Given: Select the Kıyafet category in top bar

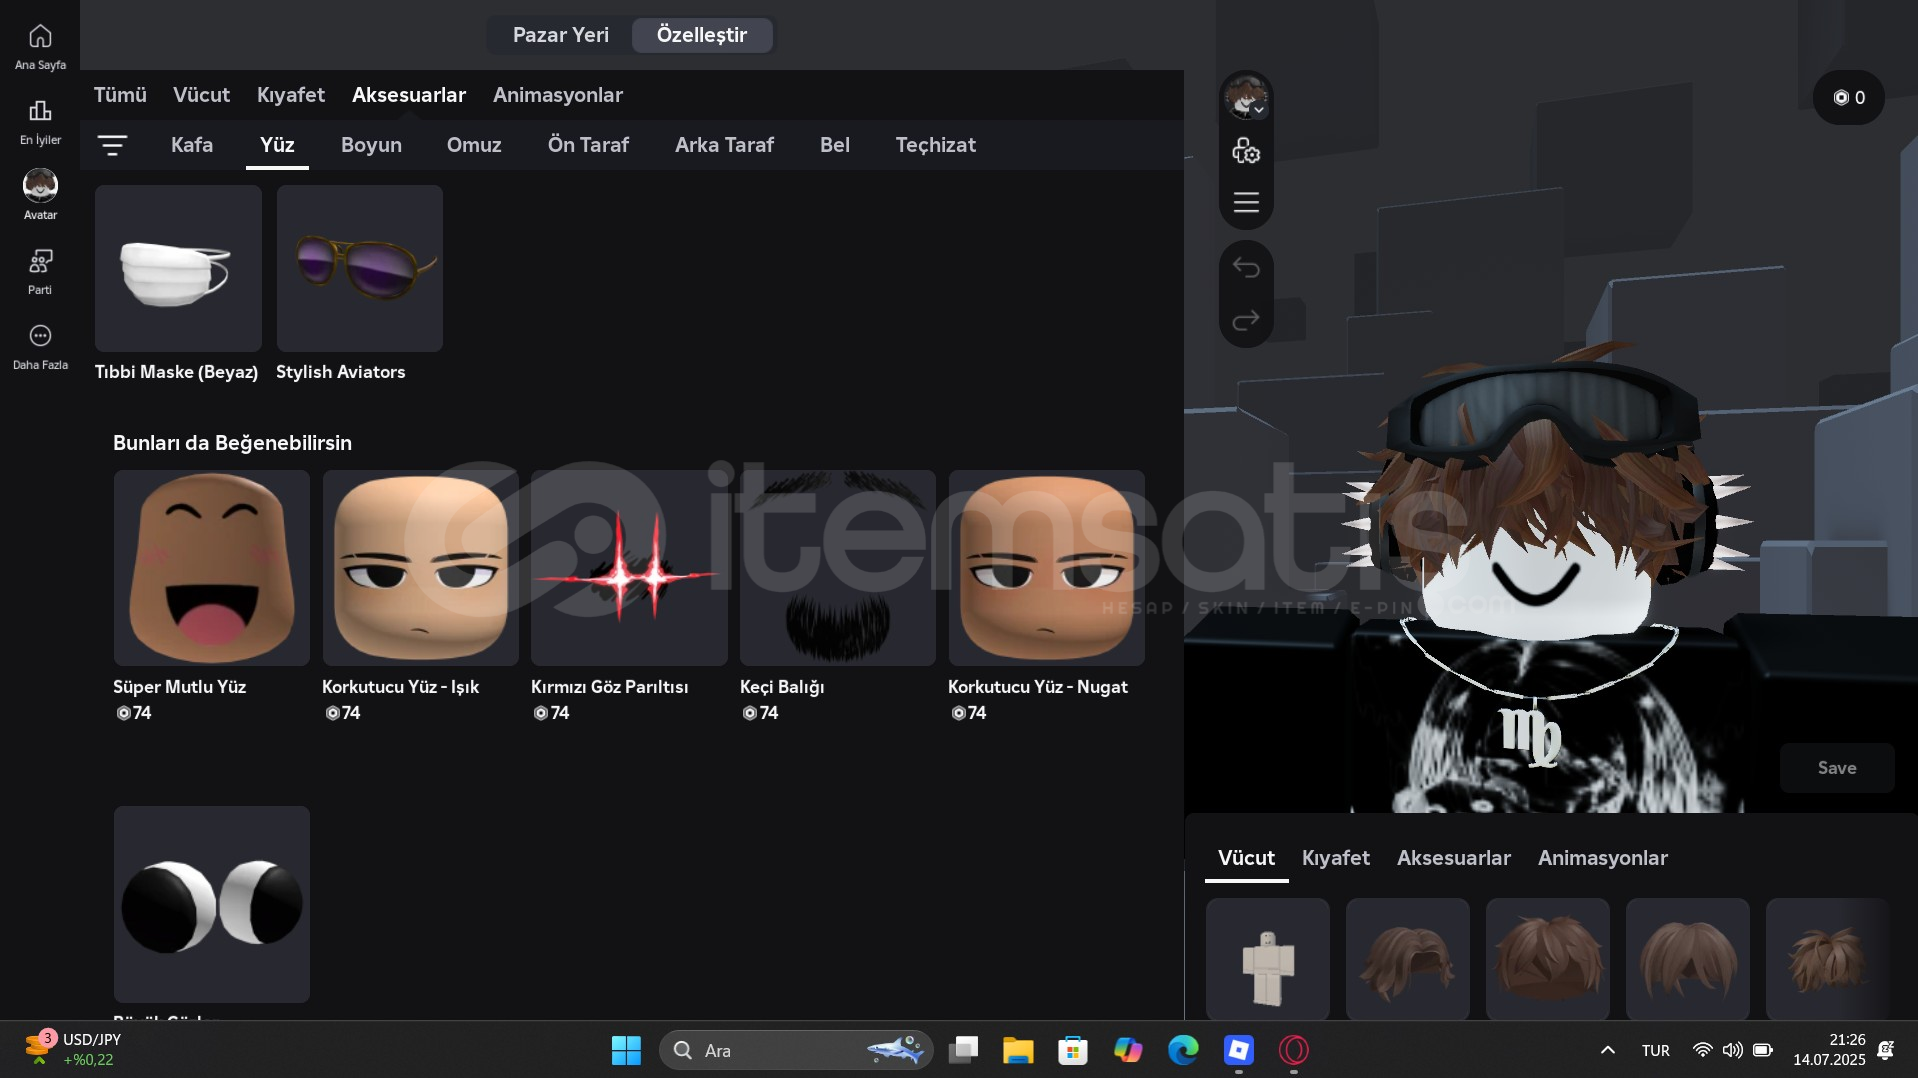Looking at the screenshot, I should coord(290,95).
